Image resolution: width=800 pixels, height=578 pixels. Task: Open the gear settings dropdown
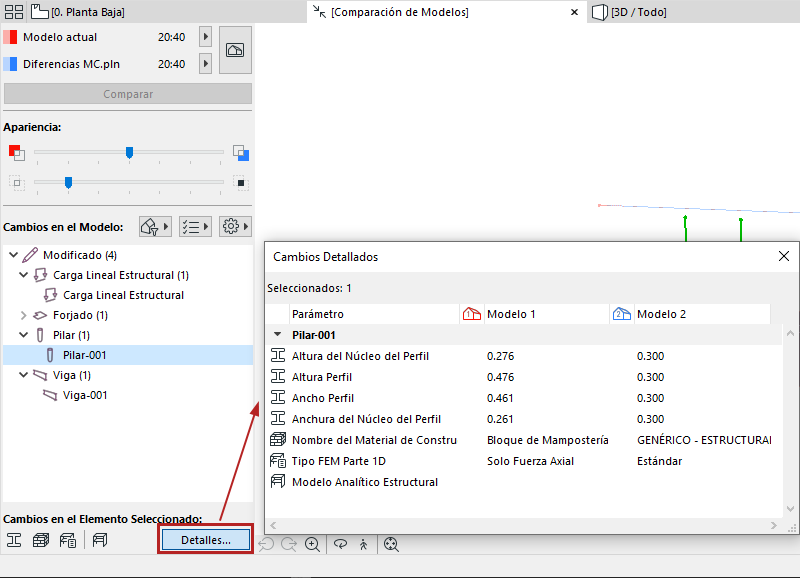click(x=235, y=227)
